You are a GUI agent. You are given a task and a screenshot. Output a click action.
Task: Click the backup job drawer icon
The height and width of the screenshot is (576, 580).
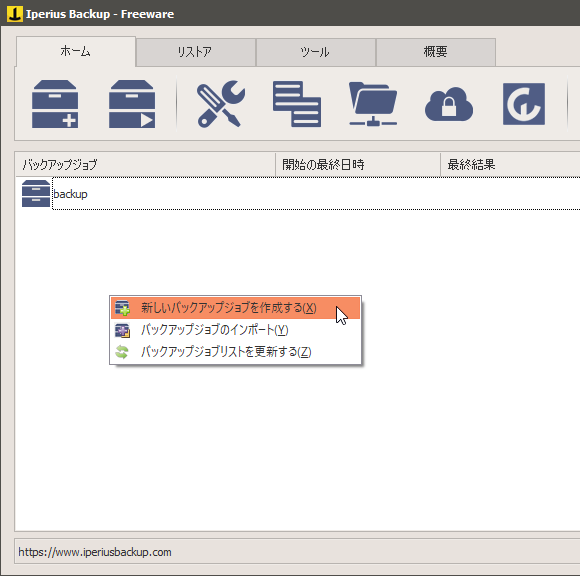click(36, 193)
